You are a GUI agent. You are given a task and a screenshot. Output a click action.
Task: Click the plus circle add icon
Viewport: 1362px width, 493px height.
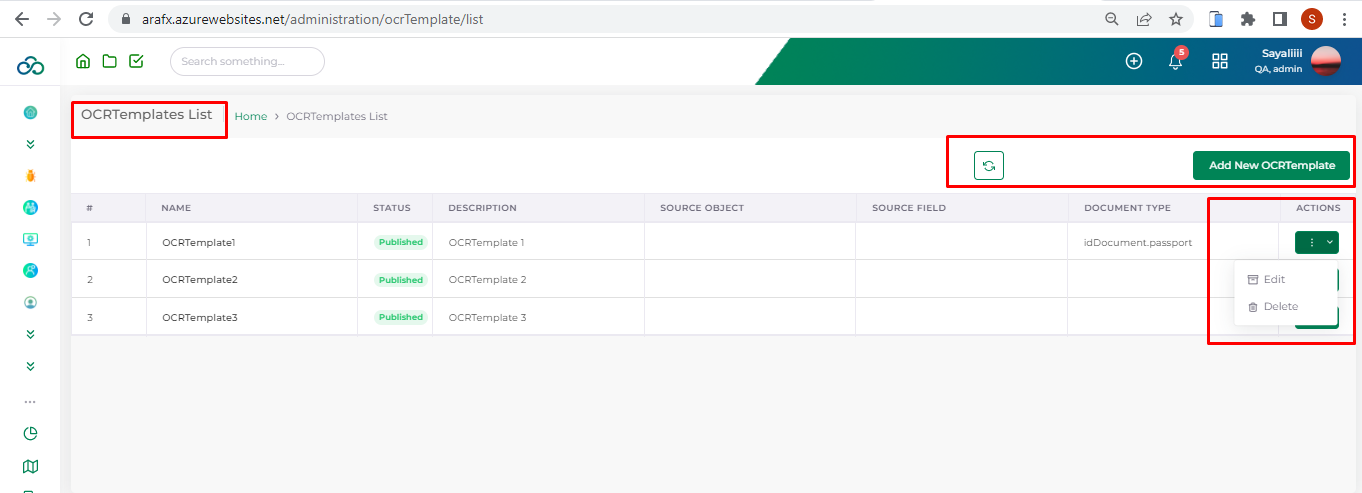click(1134, 62)
